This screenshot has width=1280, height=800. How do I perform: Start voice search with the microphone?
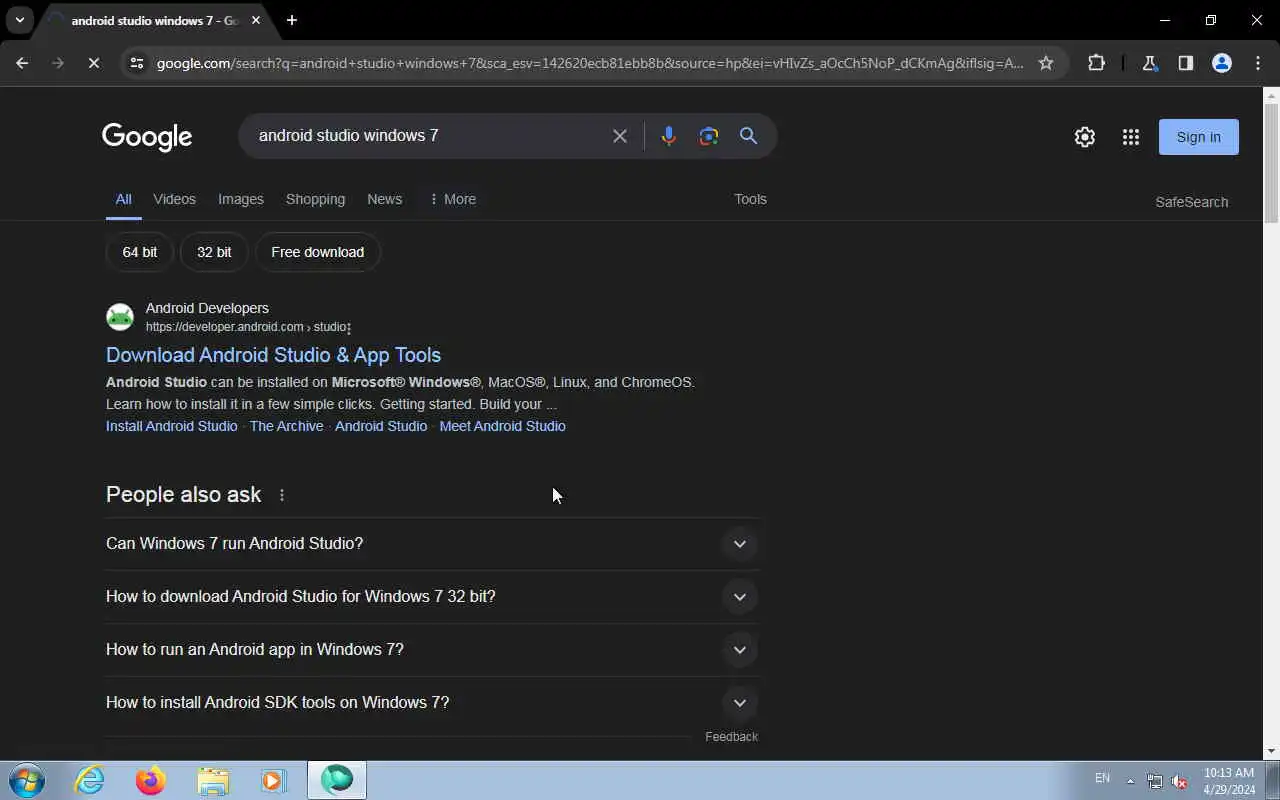click(668, 136)
